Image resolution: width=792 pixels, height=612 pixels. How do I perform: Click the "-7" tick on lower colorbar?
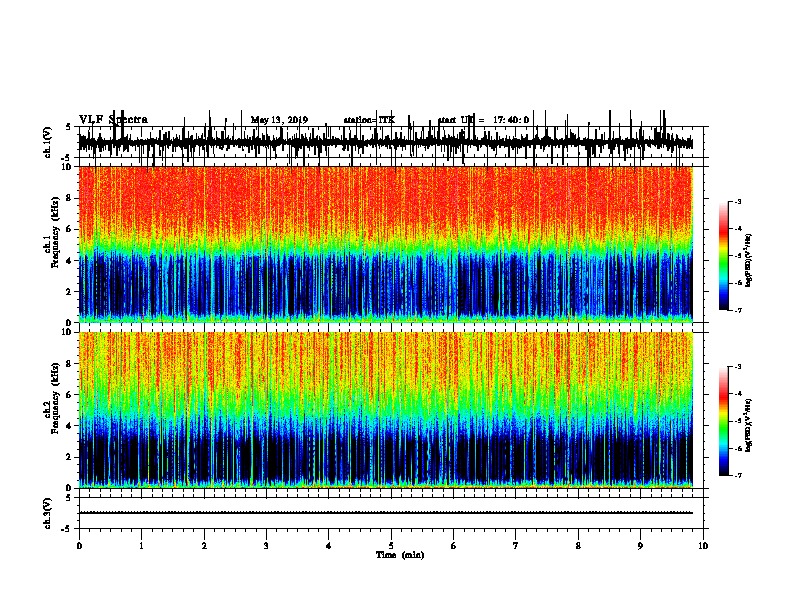737,476
